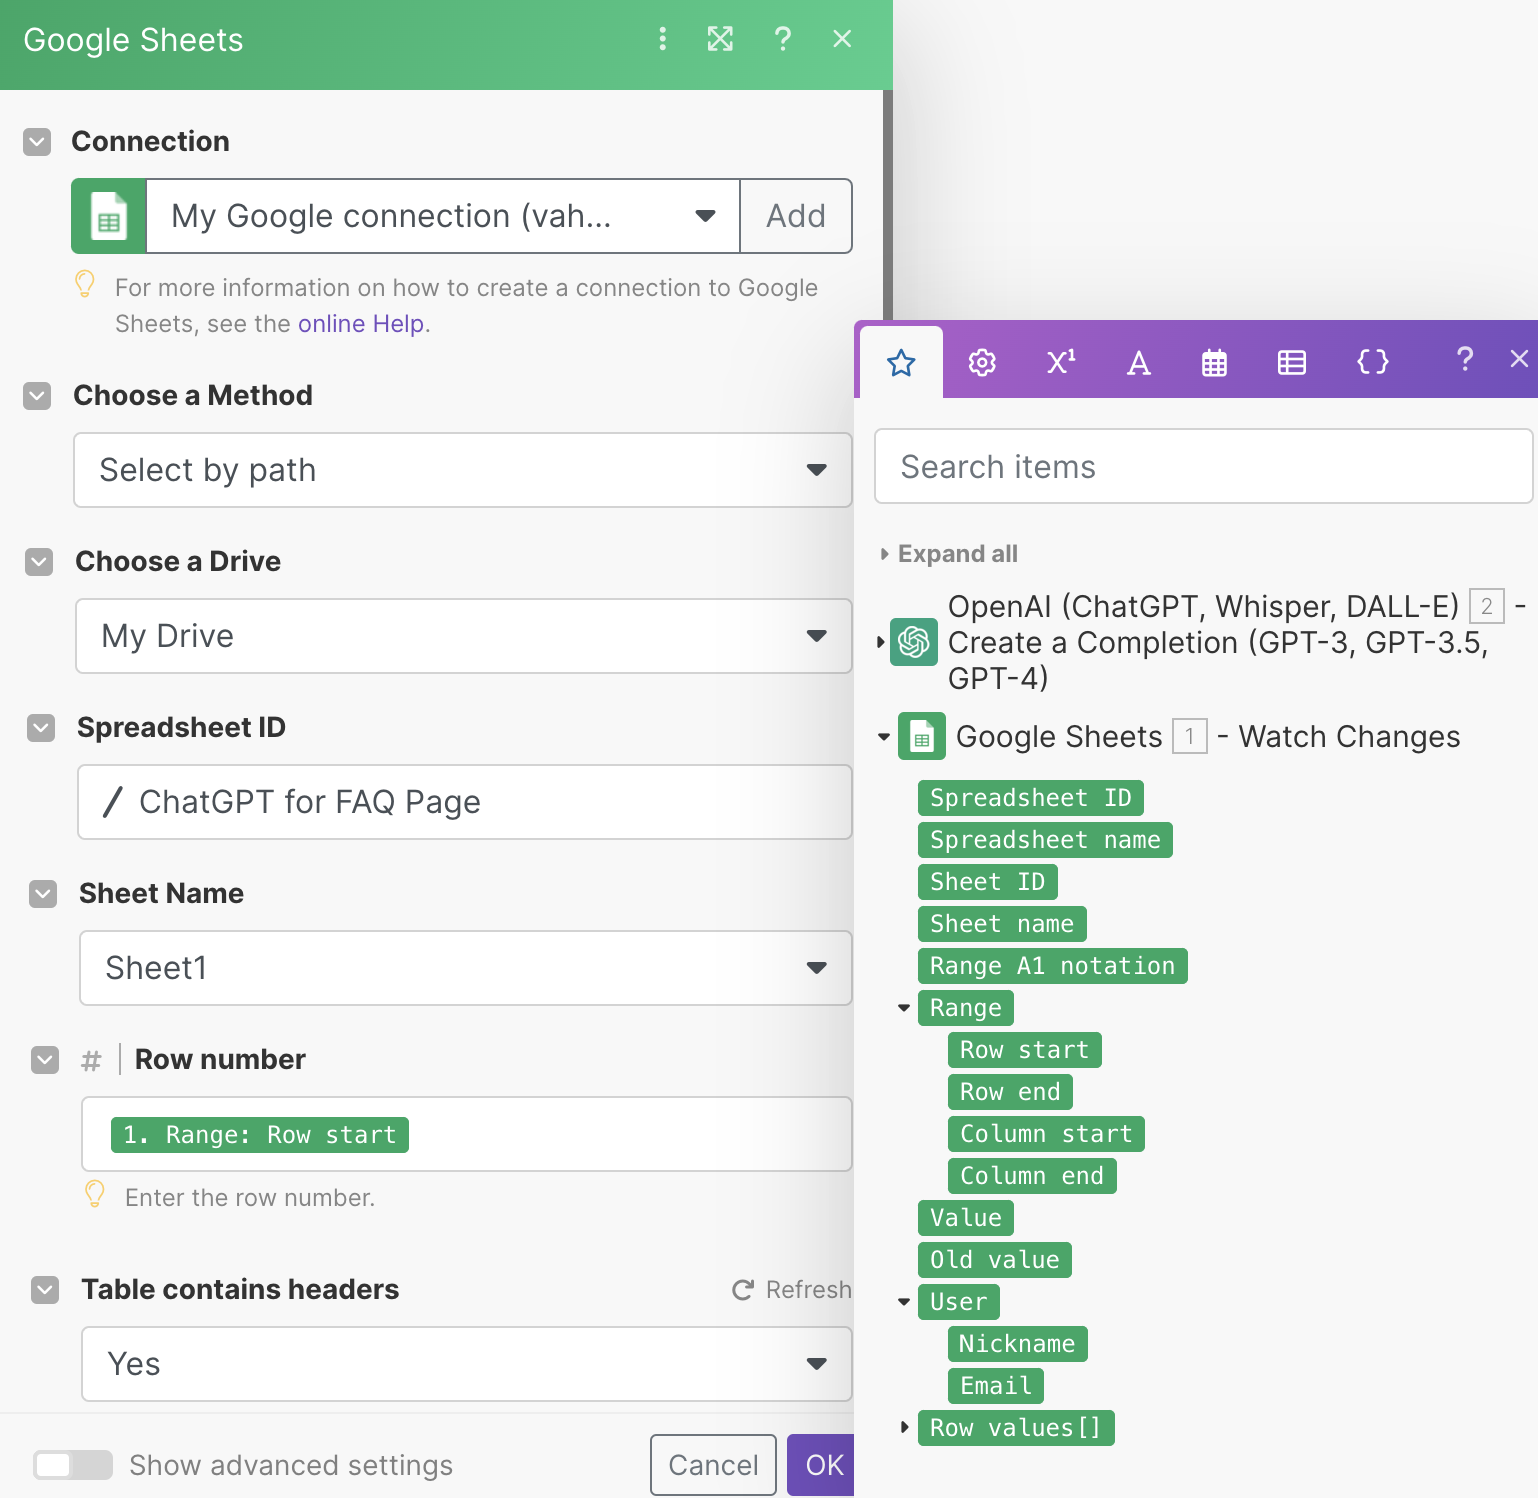This screenshot has height=1498, width=1538.
Task: Insert the Sheet ID variable
Action: [988, 882]
